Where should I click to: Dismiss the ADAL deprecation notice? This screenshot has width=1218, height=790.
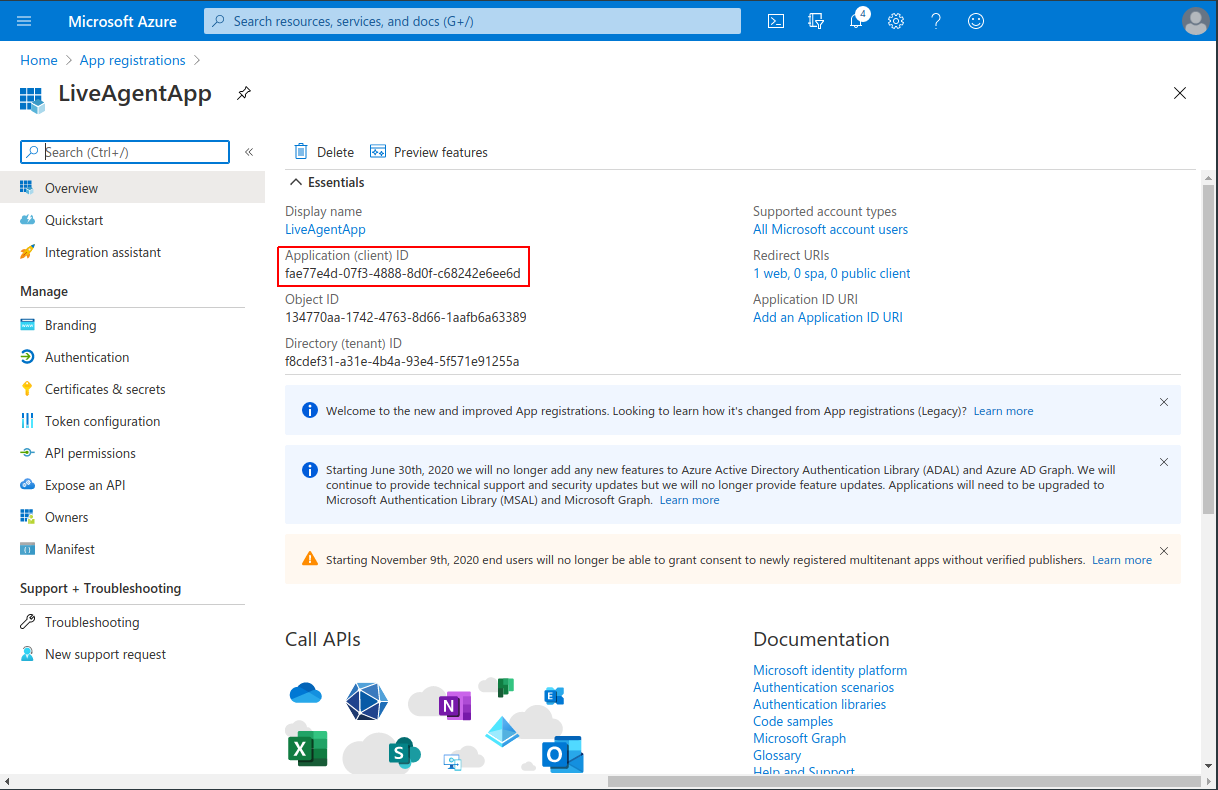pyautogui.click(x=1163, y=462)
